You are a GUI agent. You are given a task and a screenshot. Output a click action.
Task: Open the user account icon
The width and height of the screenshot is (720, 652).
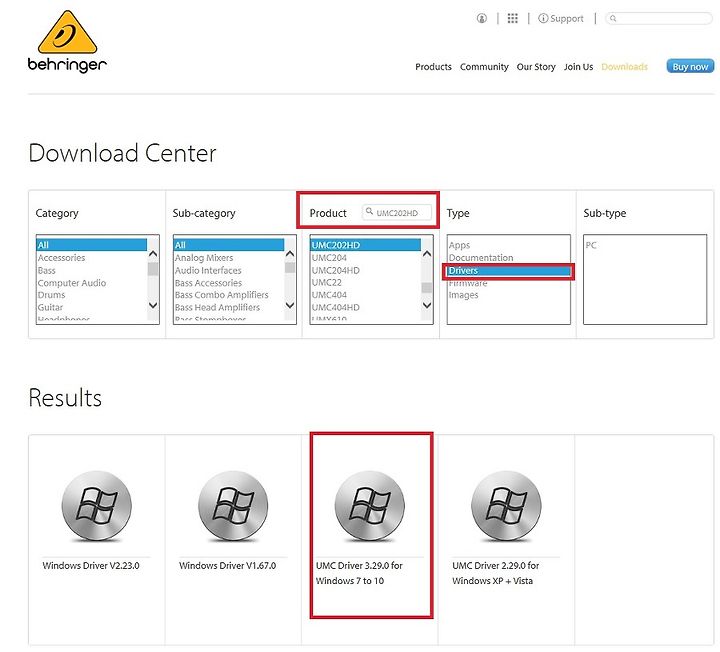(482, 18)
